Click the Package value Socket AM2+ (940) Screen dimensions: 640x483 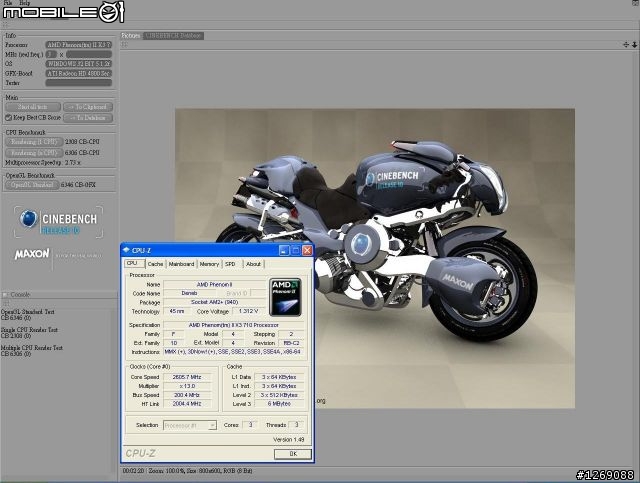pos(215,303)
